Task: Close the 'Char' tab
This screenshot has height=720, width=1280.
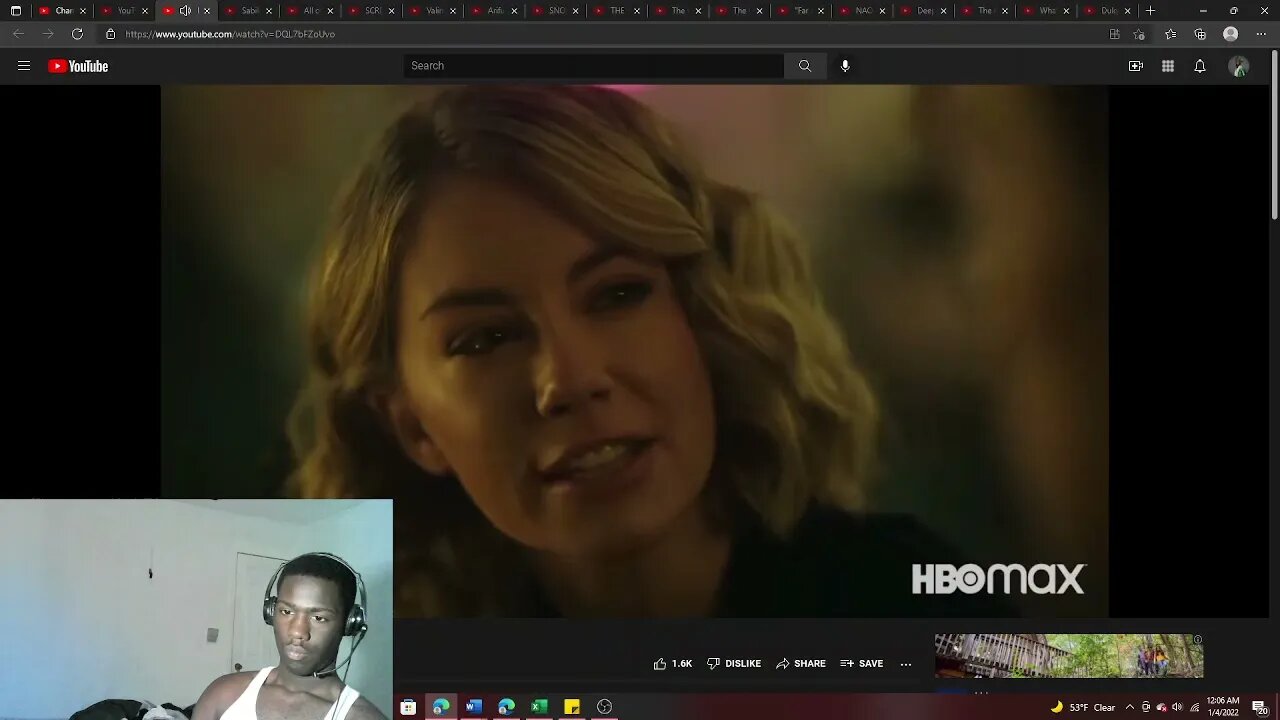Action: point(83,11)
